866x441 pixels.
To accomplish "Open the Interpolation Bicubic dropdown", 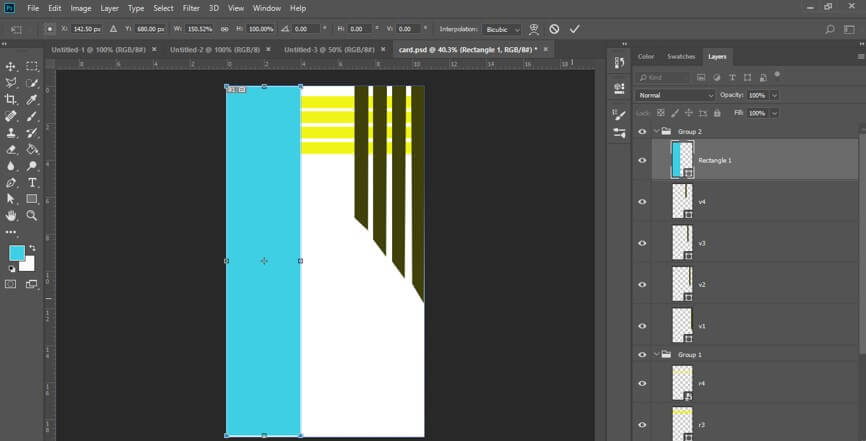I will tap(501, 29).
